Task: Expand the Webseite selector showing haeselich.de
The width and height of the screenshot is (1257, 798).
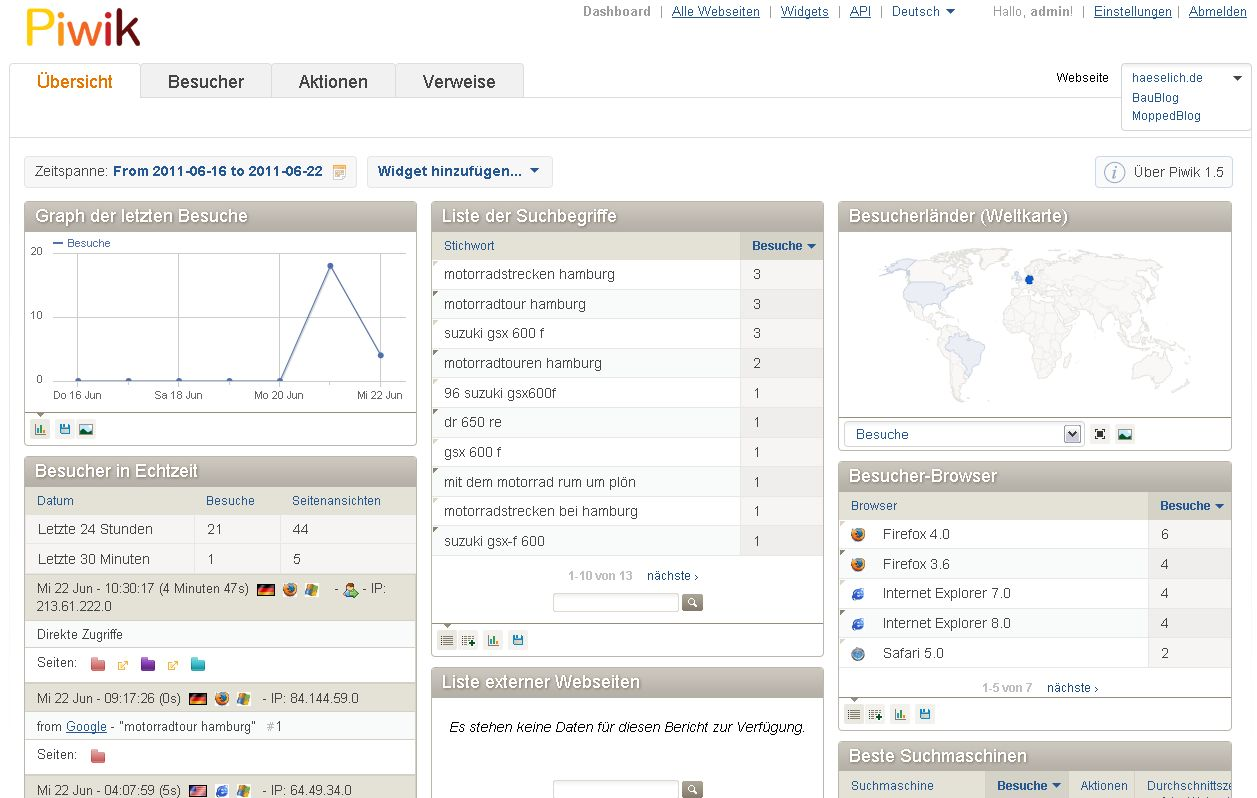Action: (1236, 78)
